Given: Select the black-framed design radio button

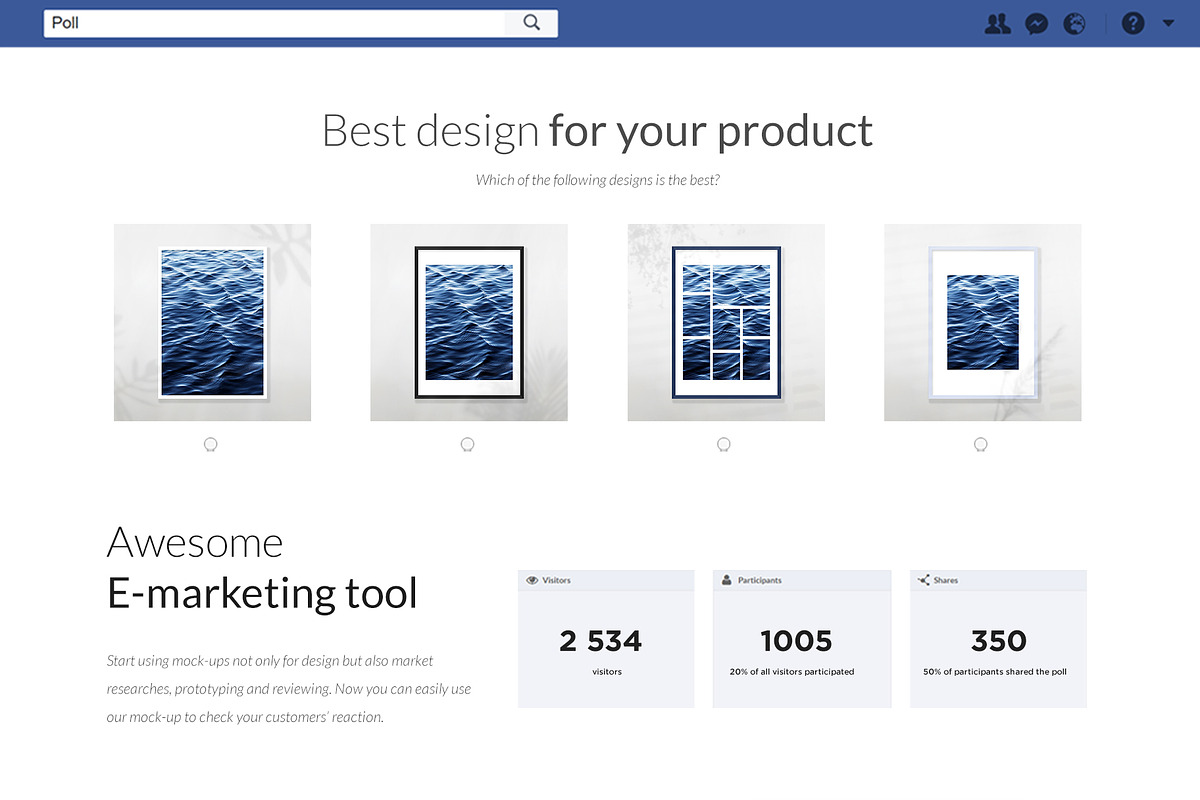Looking at the screenshot, I should pos(467,445).
